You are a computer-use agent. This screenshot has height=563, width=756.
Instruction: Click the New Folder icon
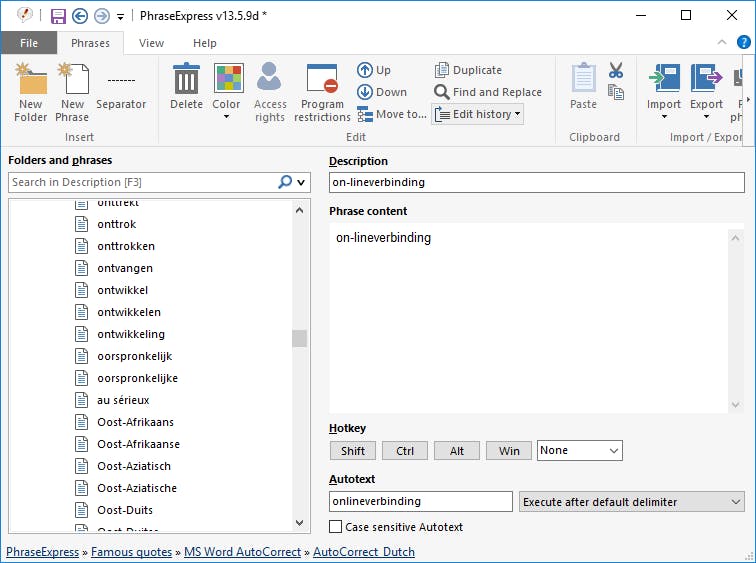point(30,92)
